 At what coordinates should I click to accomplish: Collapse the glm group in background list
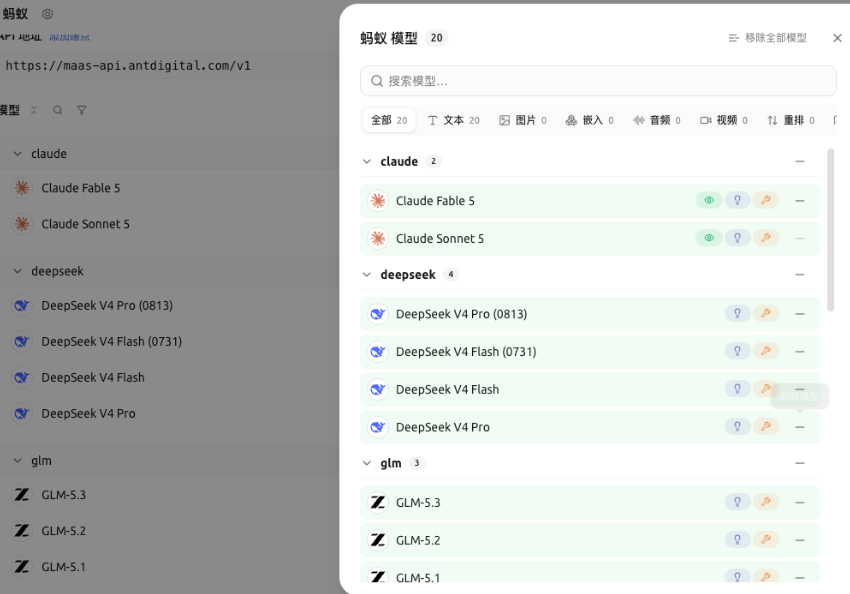(18, 461)
